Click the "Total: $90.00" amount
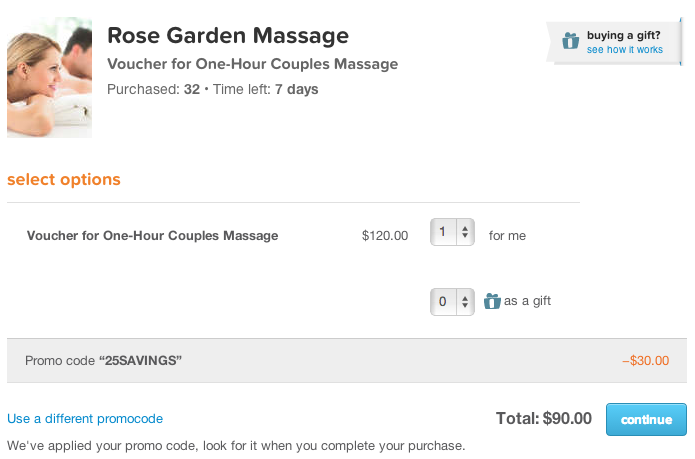Image resolution: width=695 pixels, height=459 pixels. tap(544, 418)
